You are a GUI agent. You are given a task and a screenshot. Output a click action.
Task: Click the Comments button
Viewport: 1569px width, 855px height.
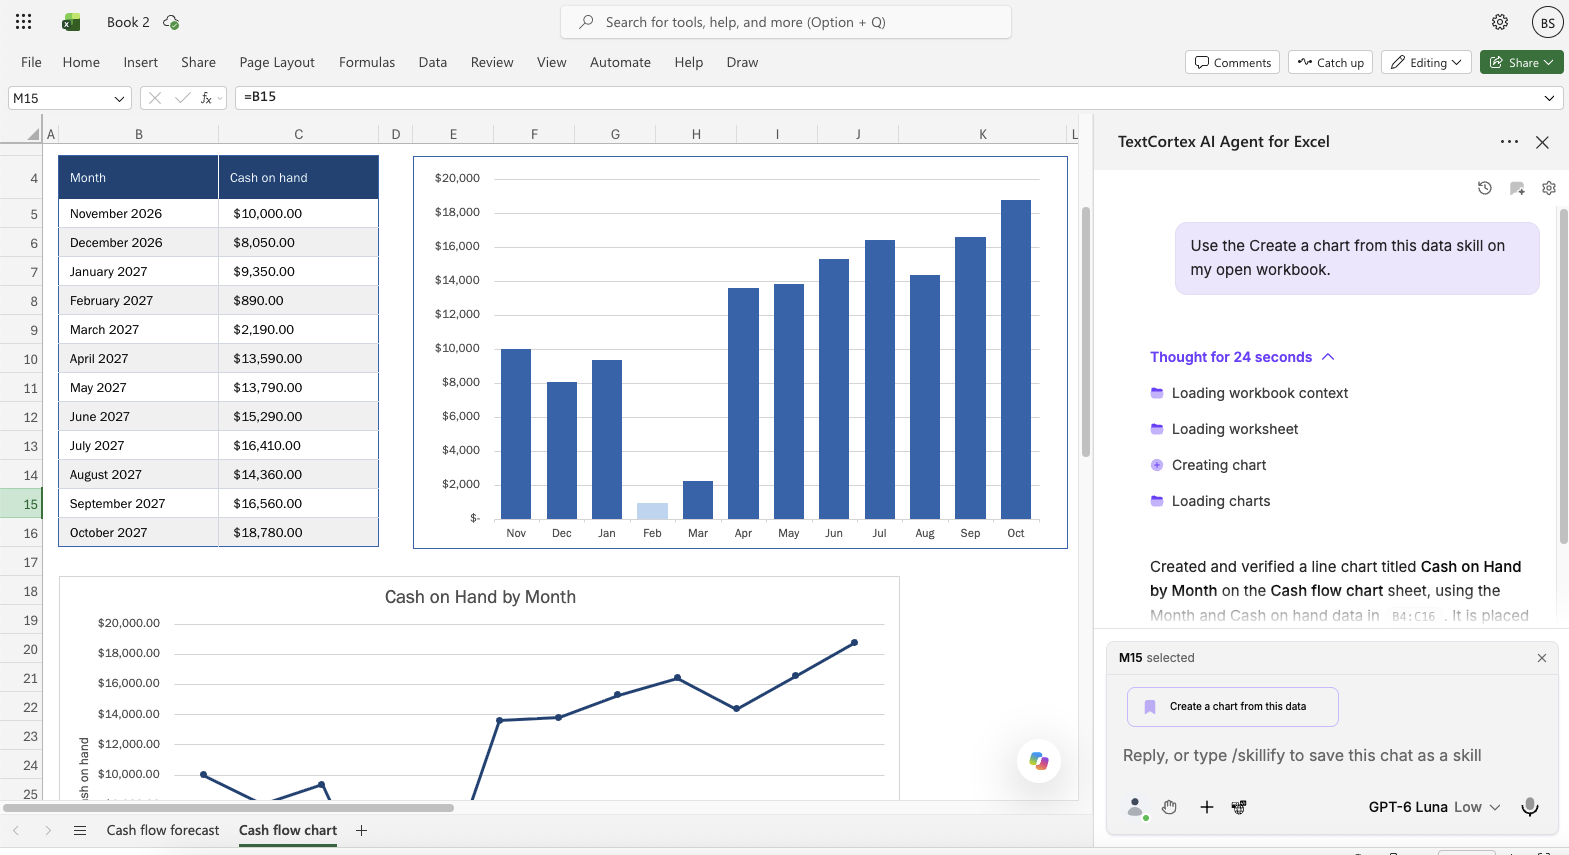tap(1232, 62)
